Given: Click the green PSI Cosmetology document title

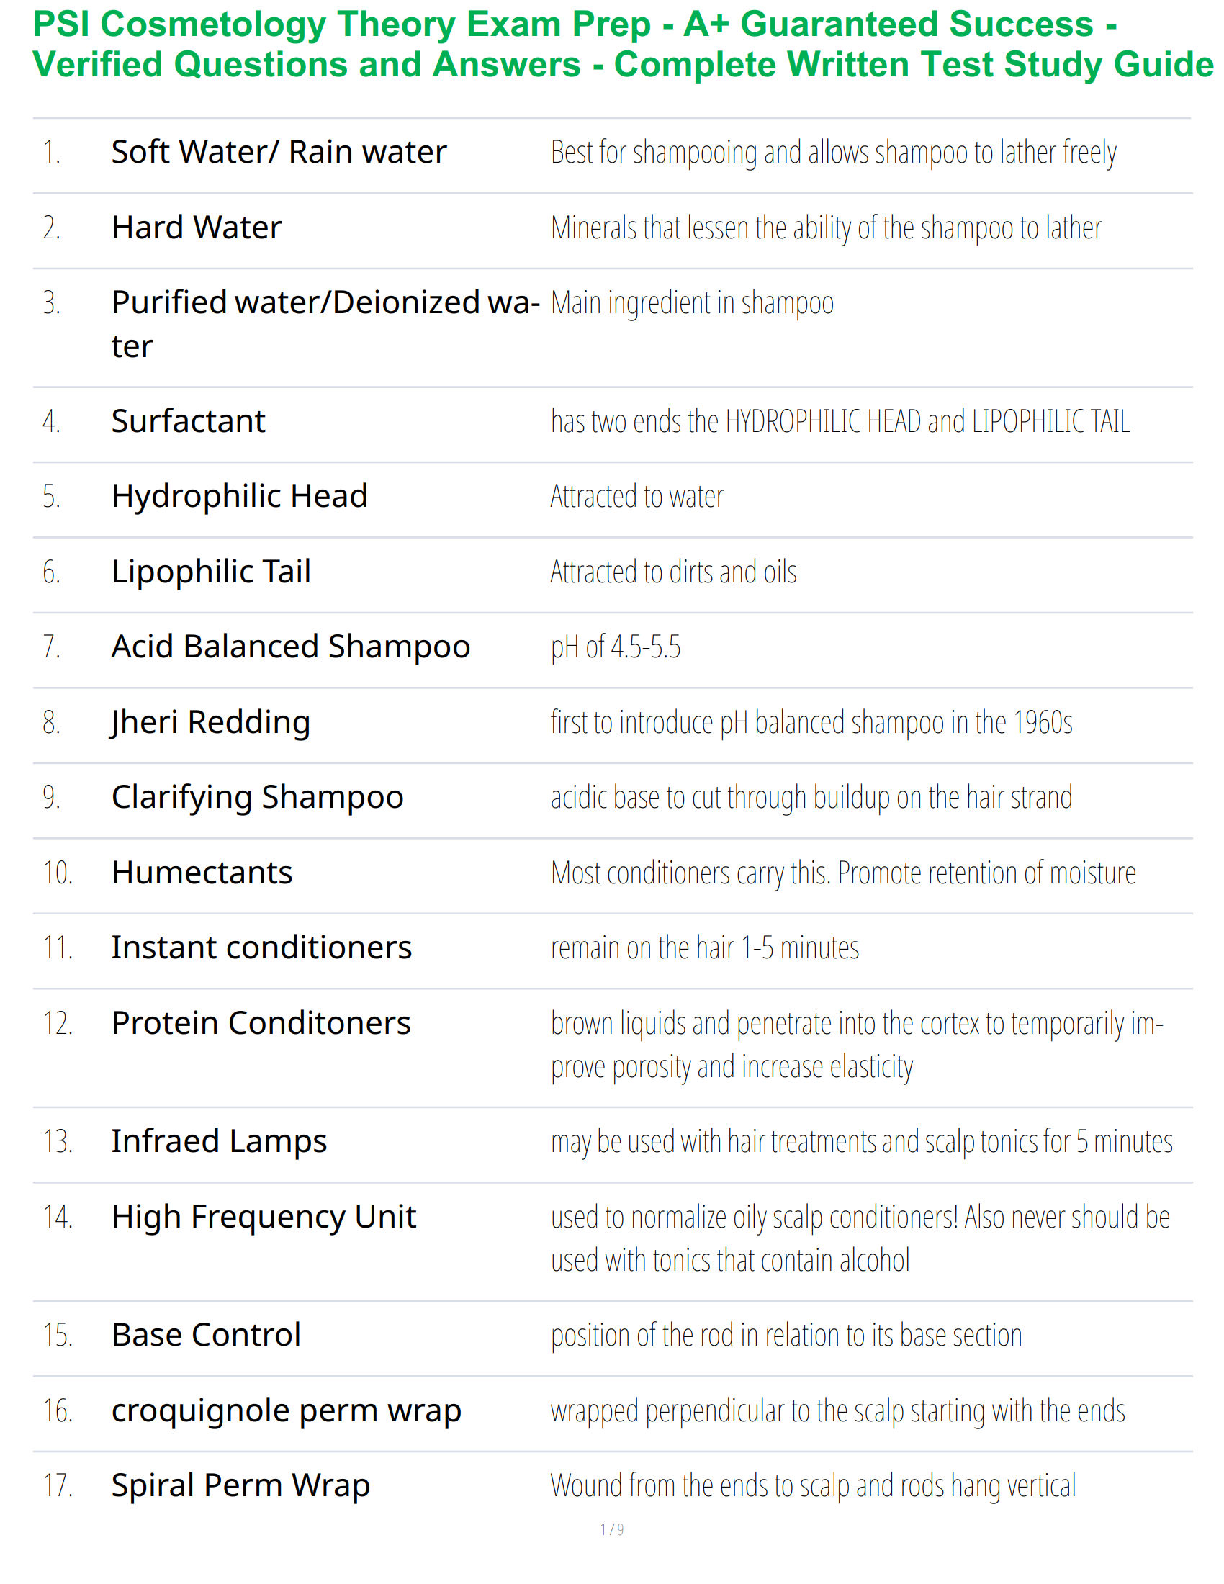Looking at the screenshot, I should (x=622, y=44).
